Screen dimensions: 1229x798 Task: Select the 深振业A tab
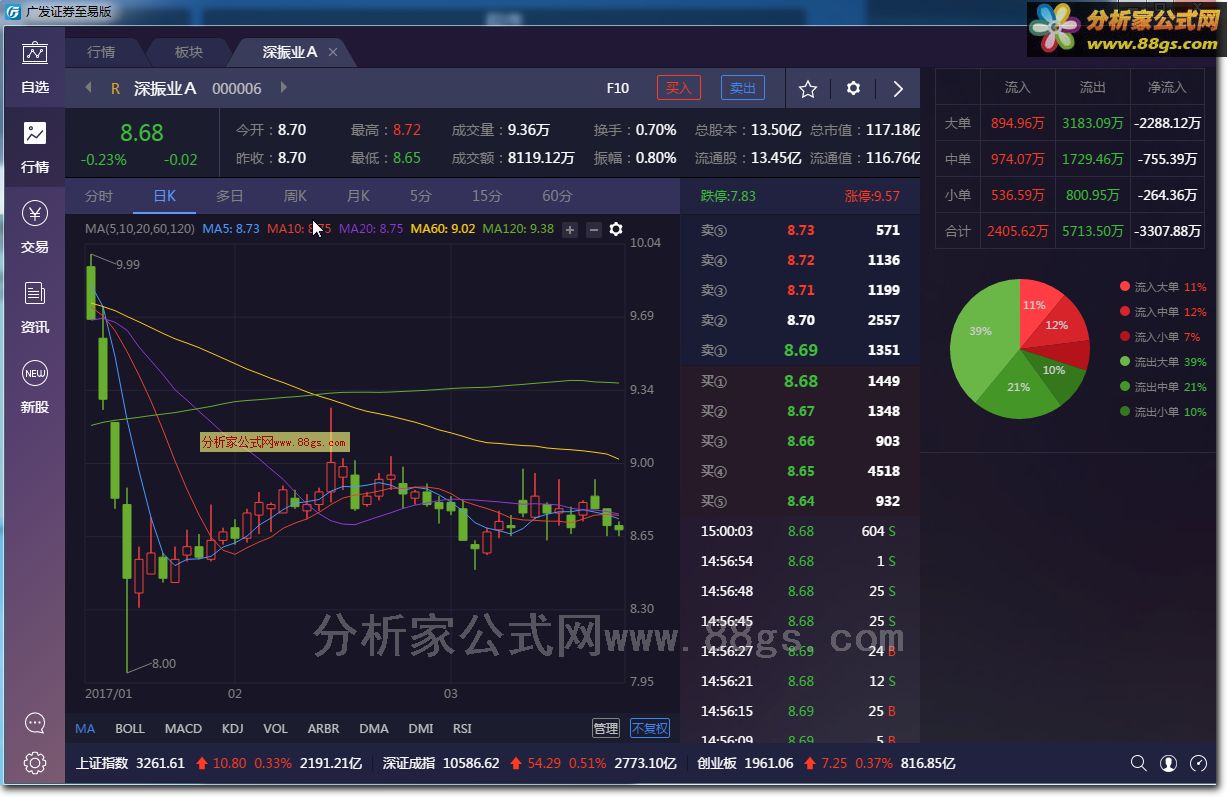point(289,52)
